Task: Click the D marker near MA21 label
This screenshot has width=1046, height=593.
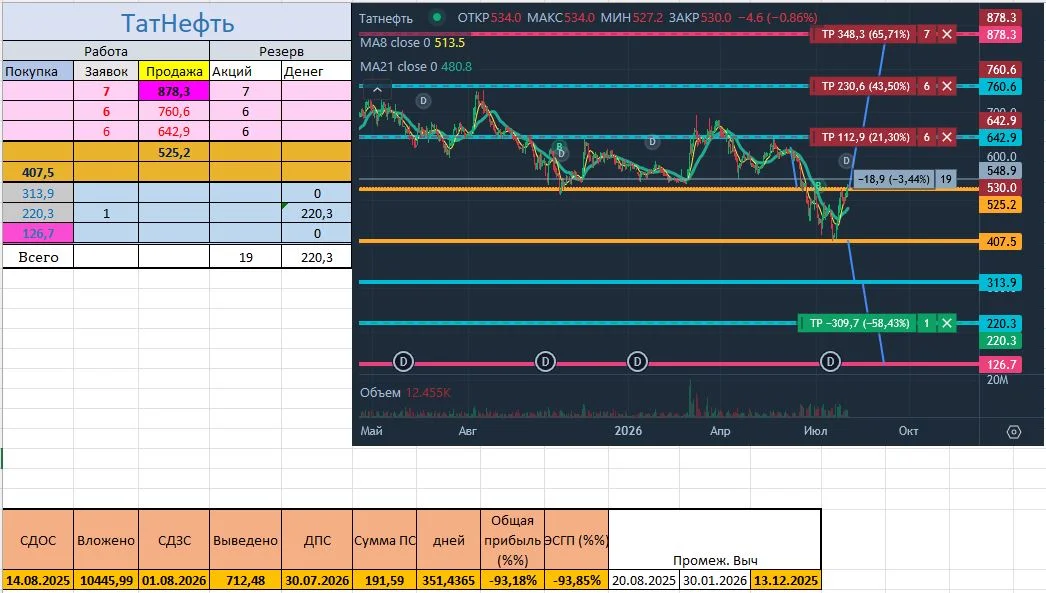Action: (x=423, y=101)
